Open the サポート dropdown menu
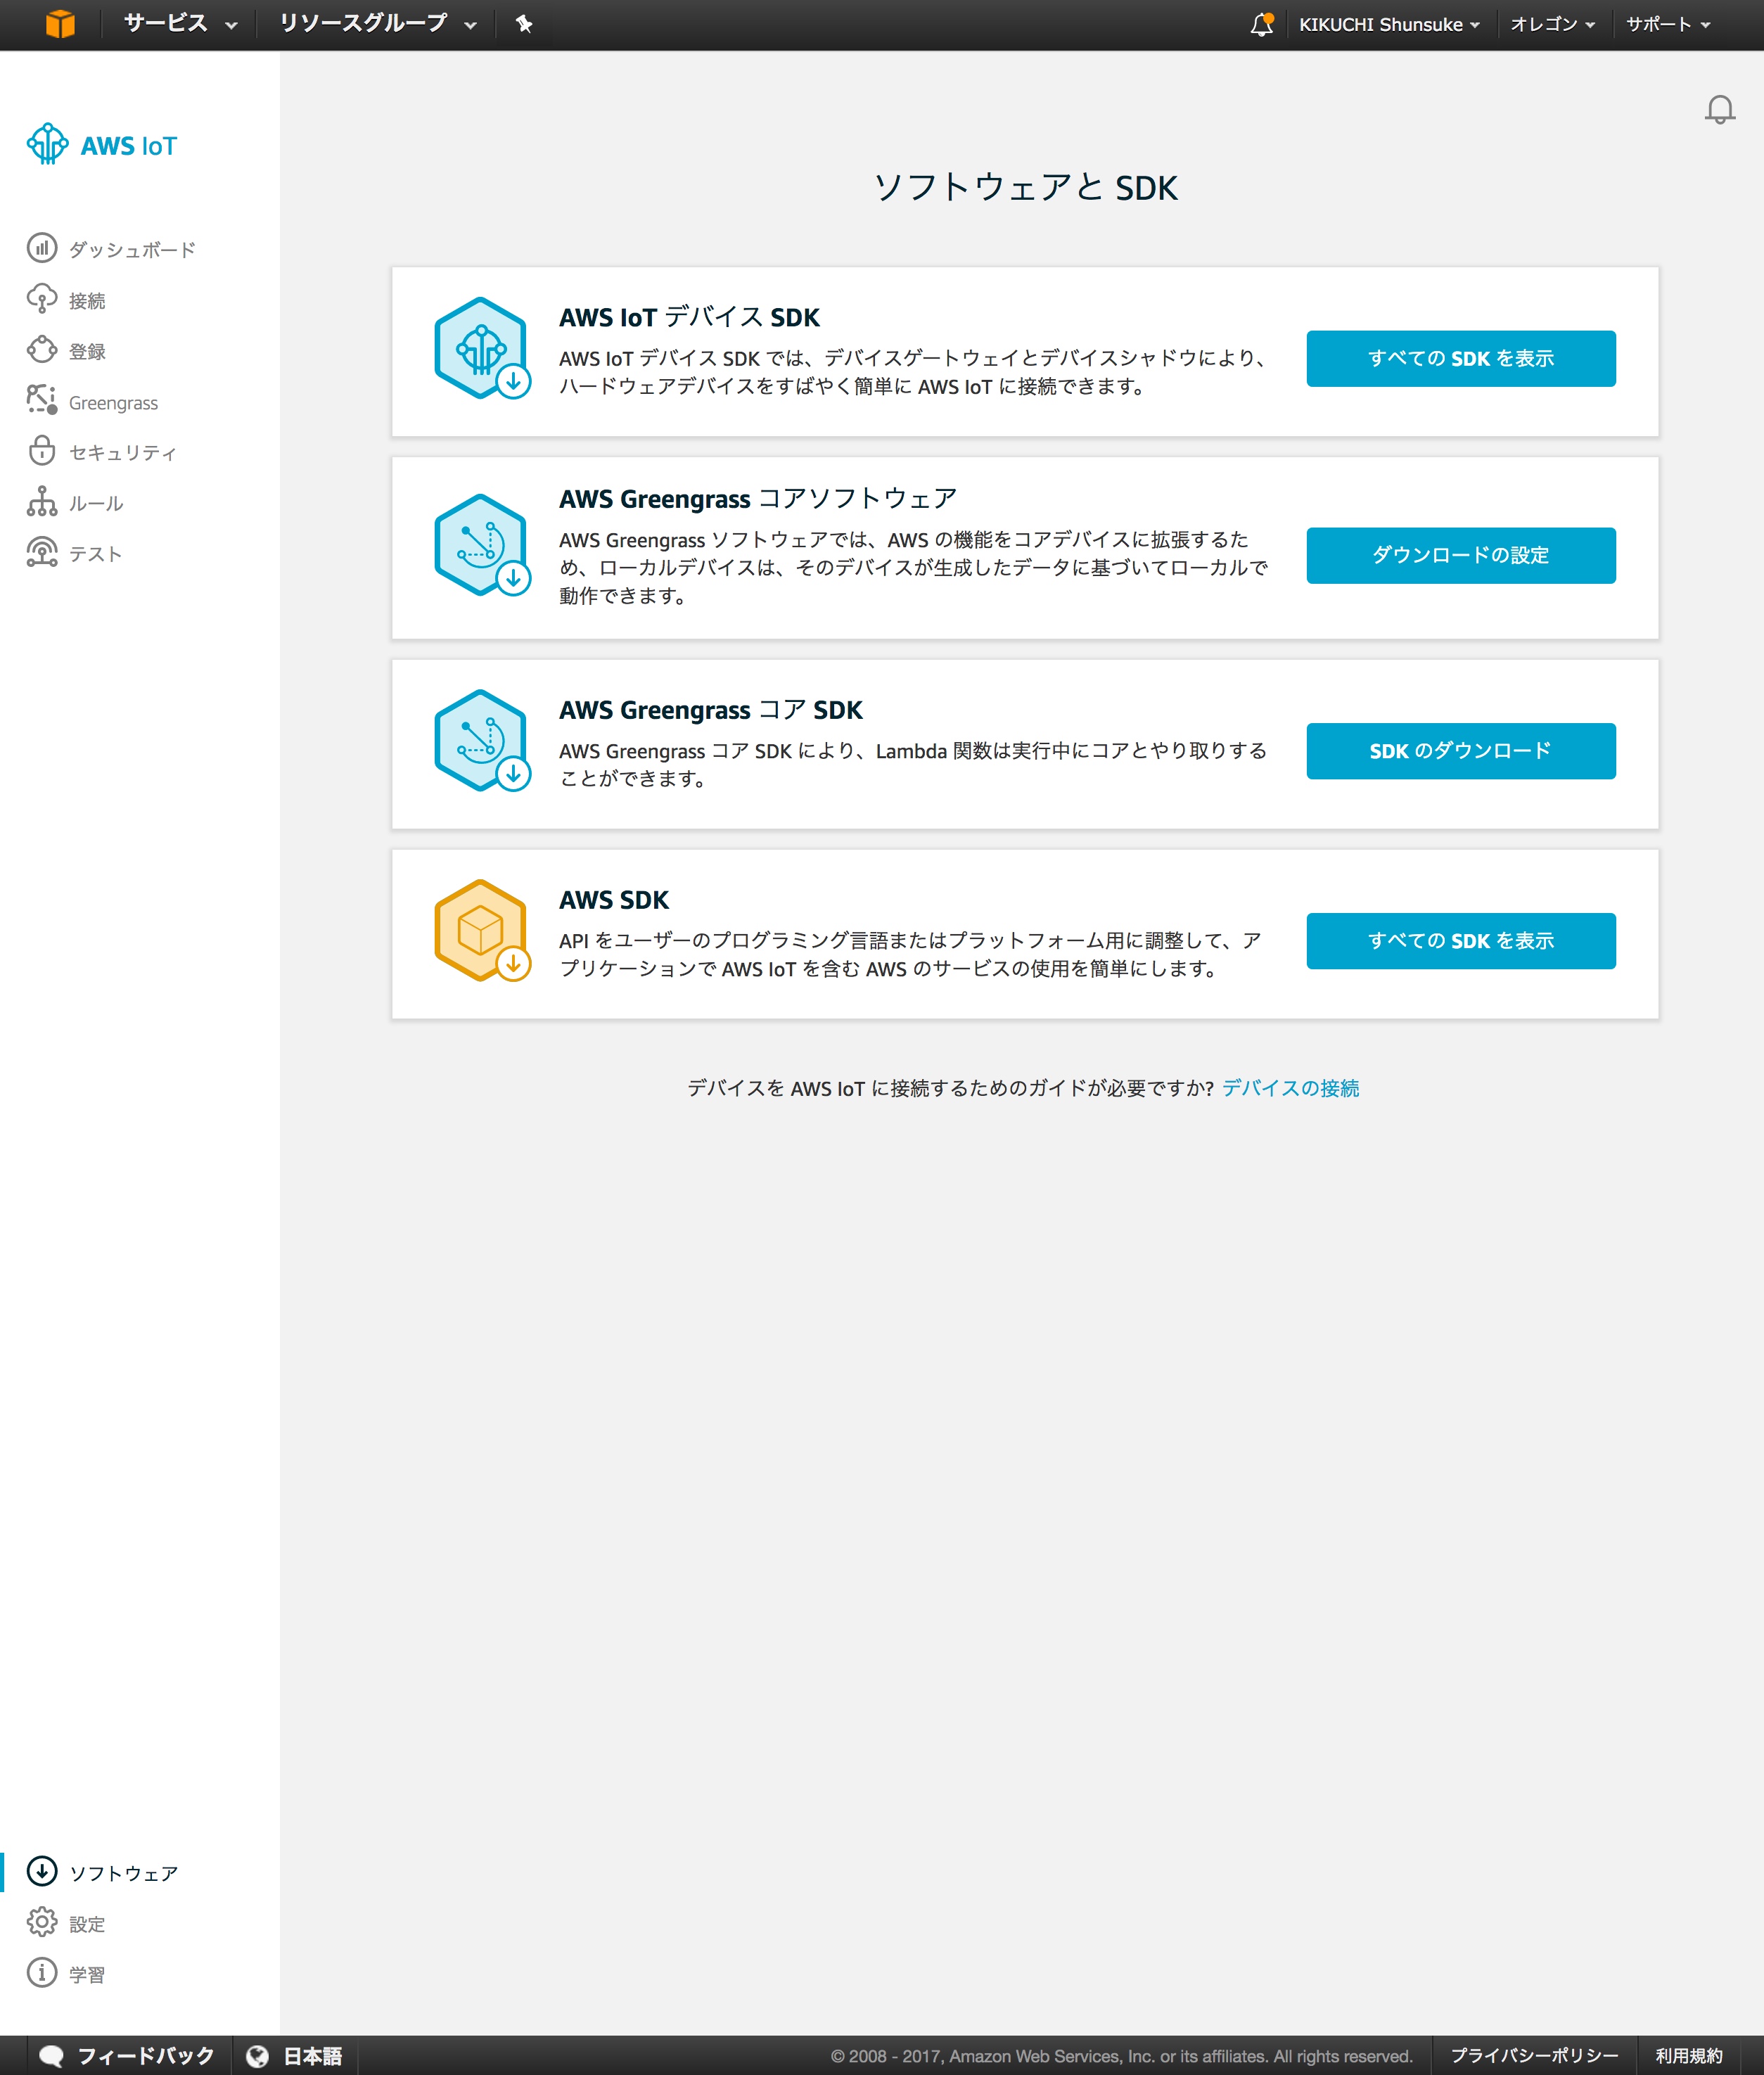This screenshot has width=1764, height=2075. click(1668, 24)
